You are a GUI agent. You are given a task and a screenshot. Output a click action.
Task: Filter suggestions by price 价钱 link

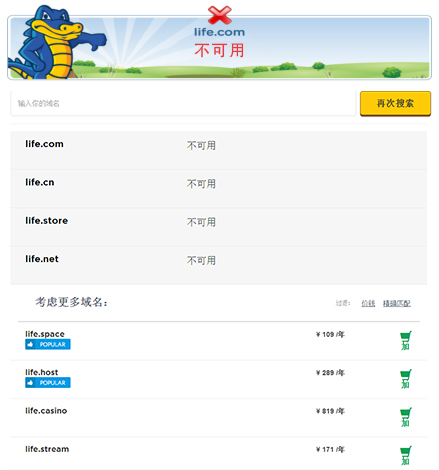click(368, 303)
